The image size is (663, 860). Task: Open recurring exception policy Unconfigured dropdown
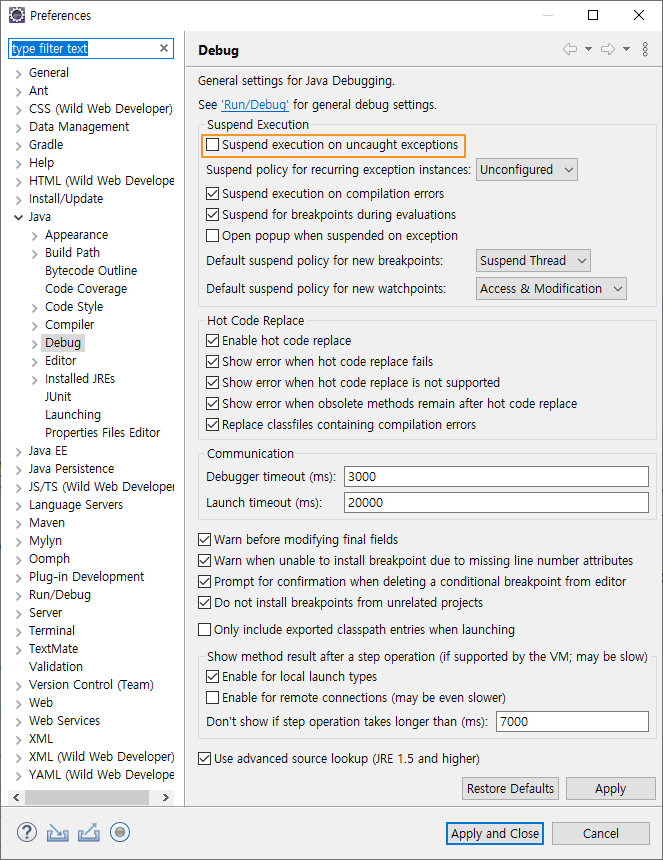526,170
